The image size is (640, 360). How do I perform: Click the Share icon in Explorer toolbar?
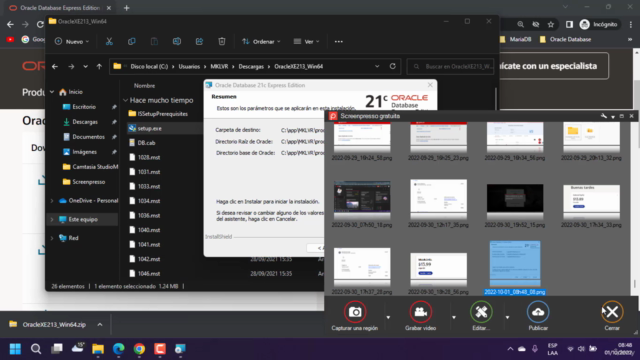click(199, 41)
